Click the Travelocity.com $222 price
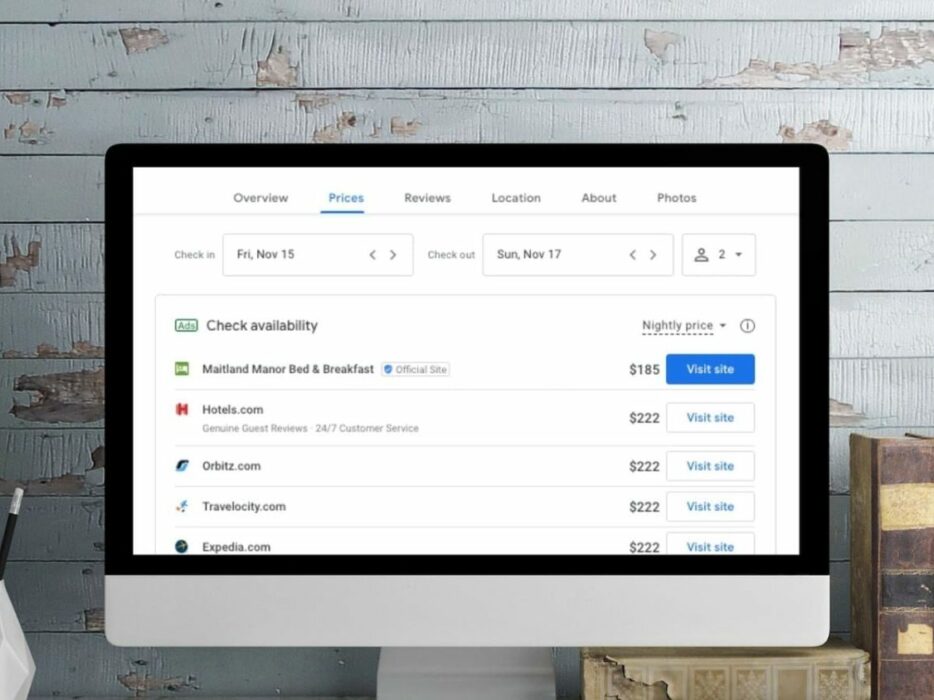 (644, 507)
